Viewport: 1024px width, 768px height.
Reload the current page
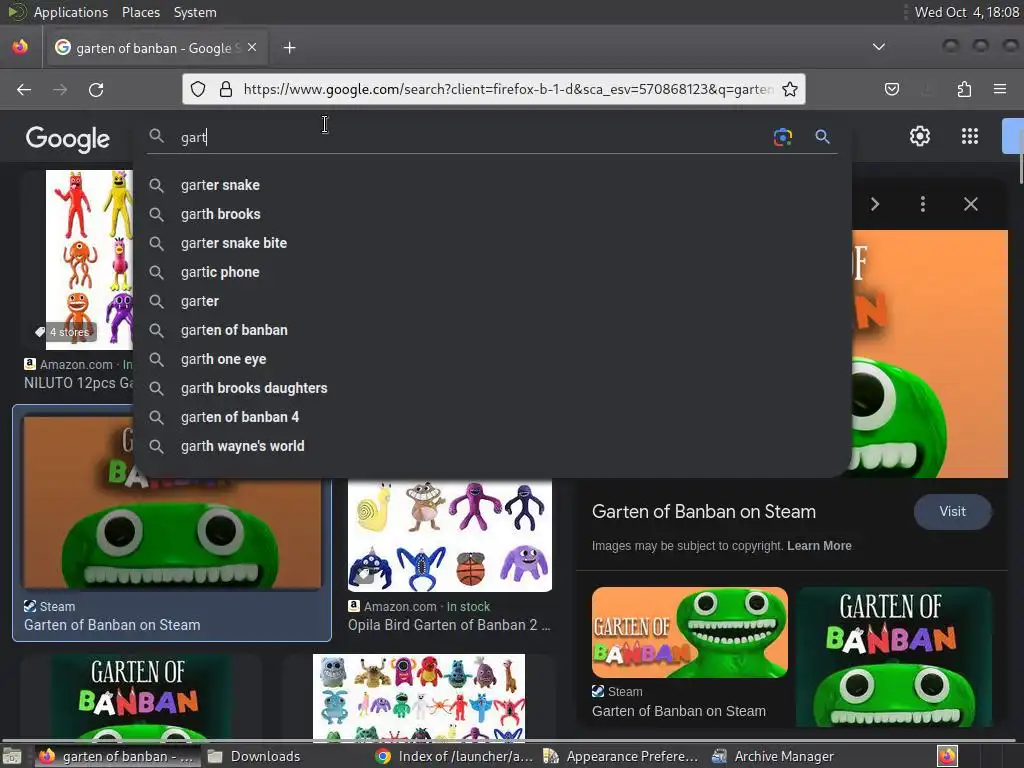point(96,89)
